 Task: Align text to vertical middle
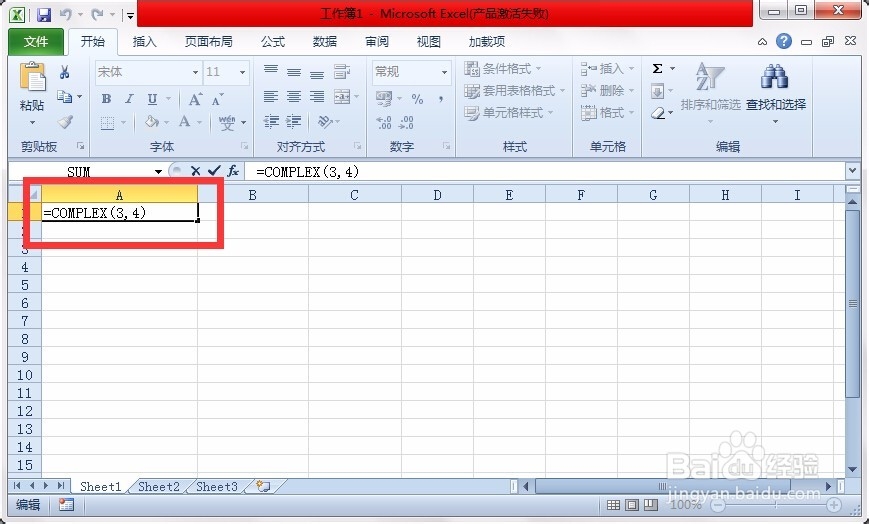[x=294, y=72]
